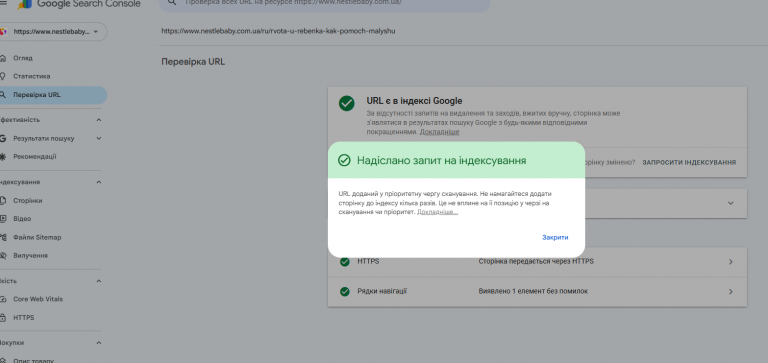This screenshot has width=768, height=363.
Task: Expand the collapsed card chevron behind dialog
Action: click(x=731, y=203)
